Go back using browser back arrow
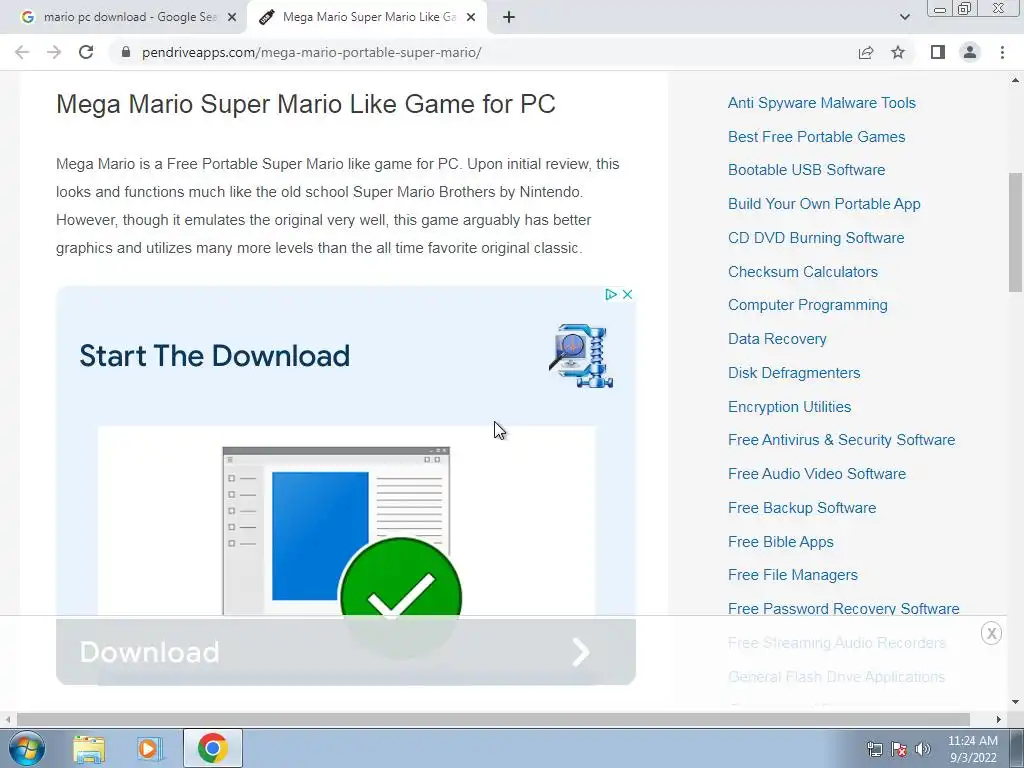This screenshot has width=1024, height=768. pos(22,52)
